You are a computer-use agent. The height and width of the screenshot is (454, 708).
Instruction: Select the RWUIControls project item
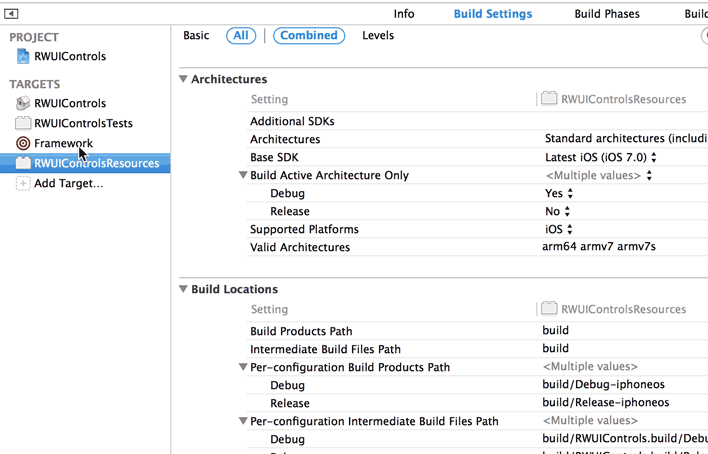pos(70,56)
